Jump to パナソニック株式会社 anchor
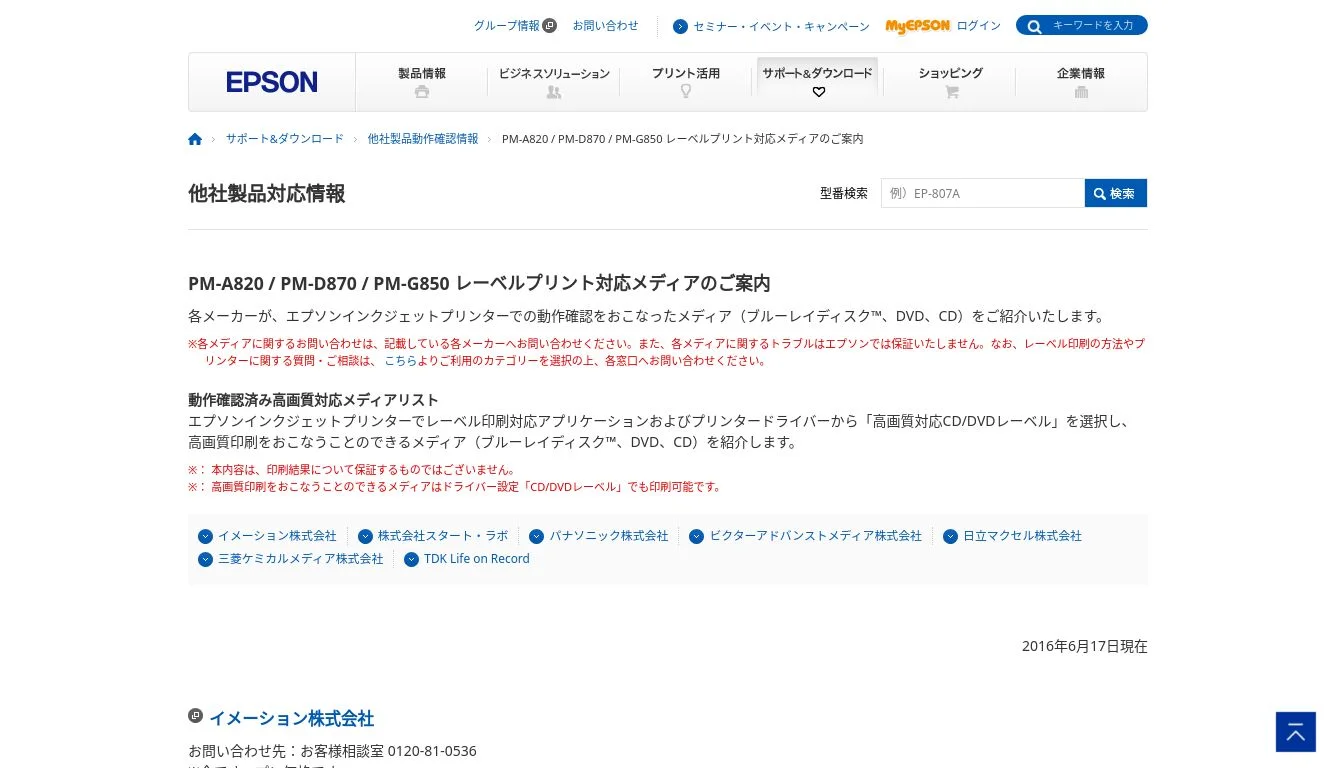 608,536
